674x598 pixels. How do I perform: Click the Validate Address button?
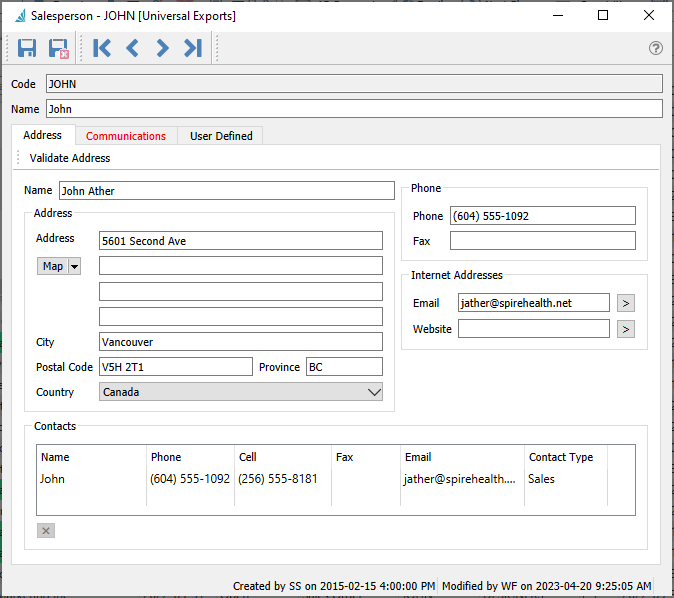coord(70,158)
